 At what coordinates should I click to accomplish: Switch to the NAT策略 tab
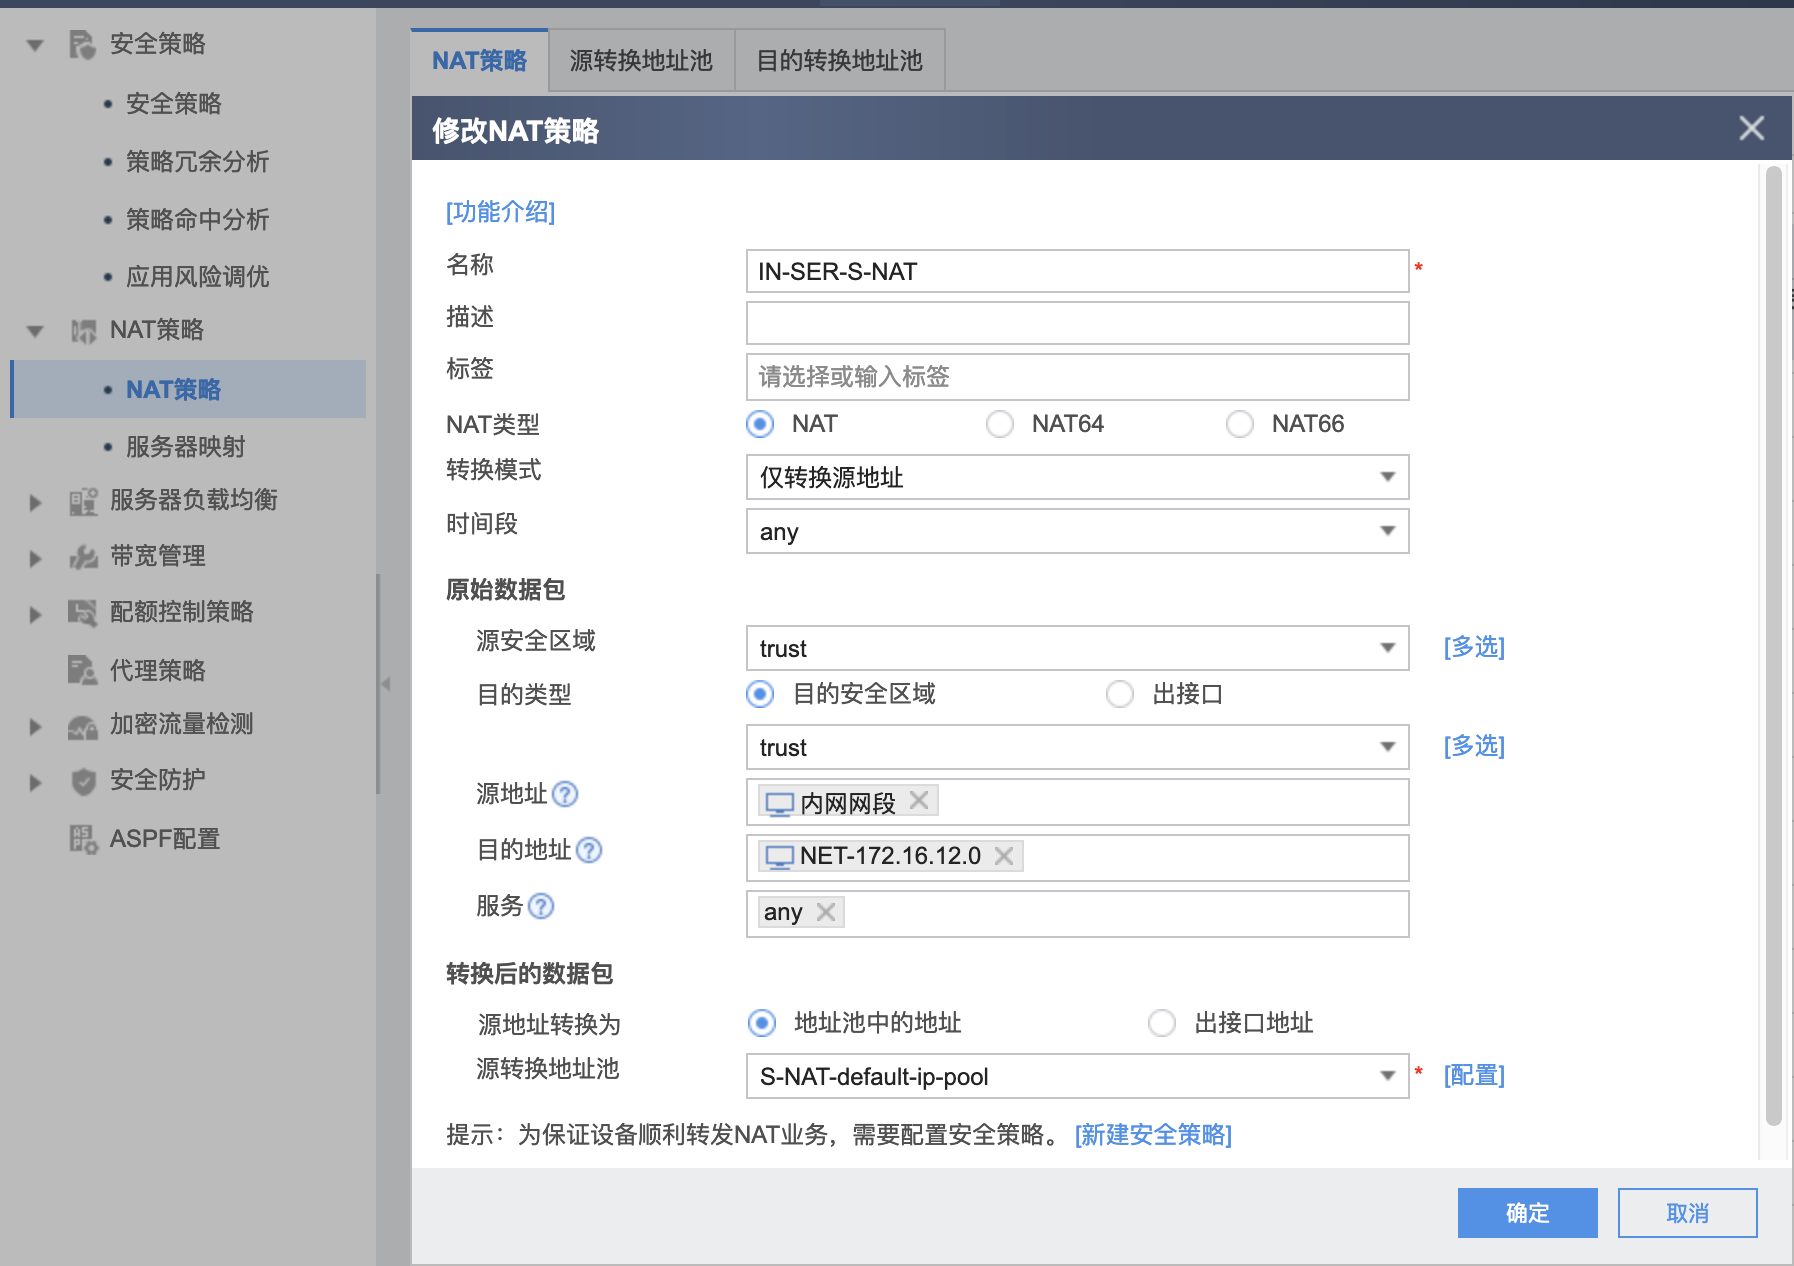tap(479, 61)
